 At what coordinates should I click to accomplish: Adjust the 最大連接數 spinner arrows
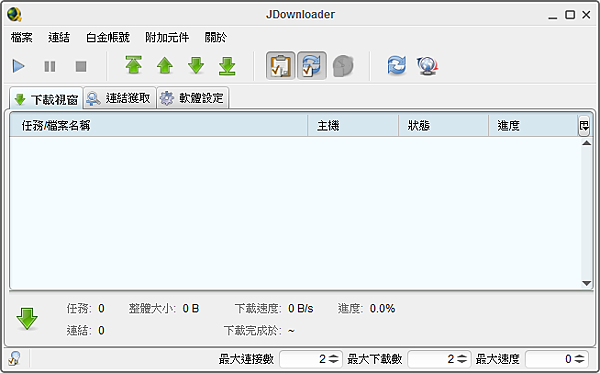[334, 359]
